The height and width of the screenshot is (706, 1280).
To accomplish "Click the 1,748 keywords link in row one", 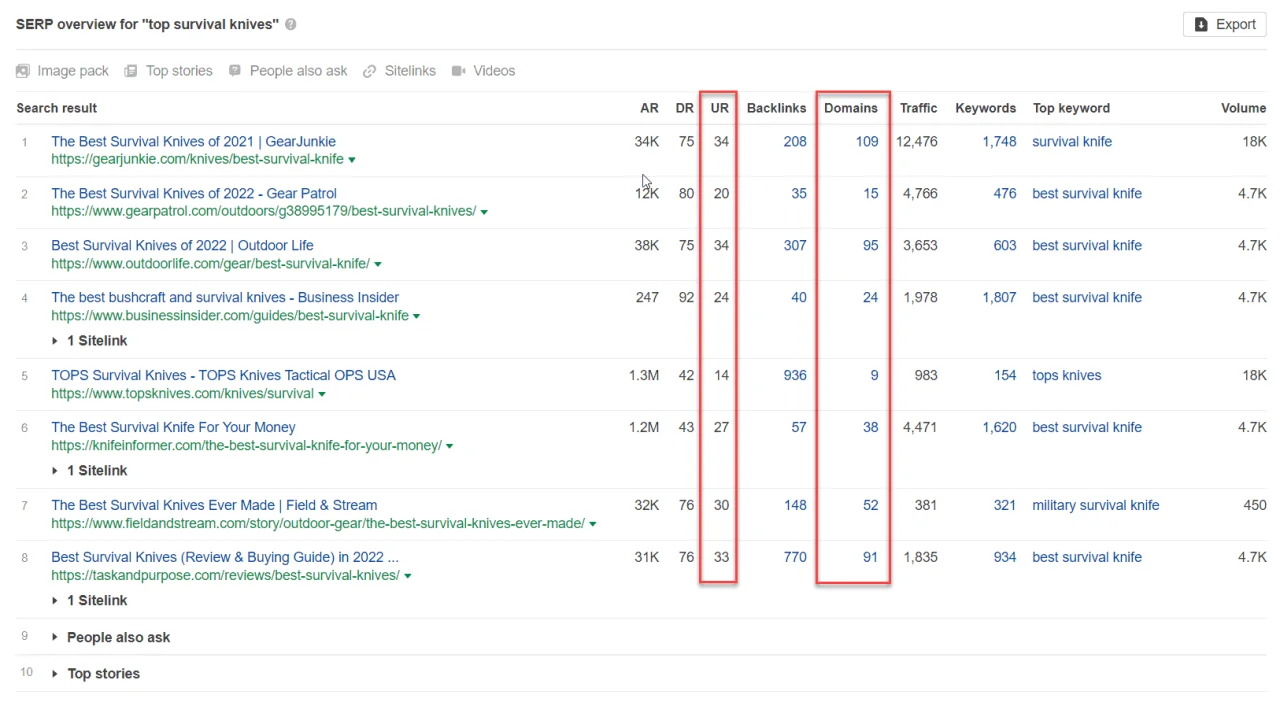I will (999, 141).
